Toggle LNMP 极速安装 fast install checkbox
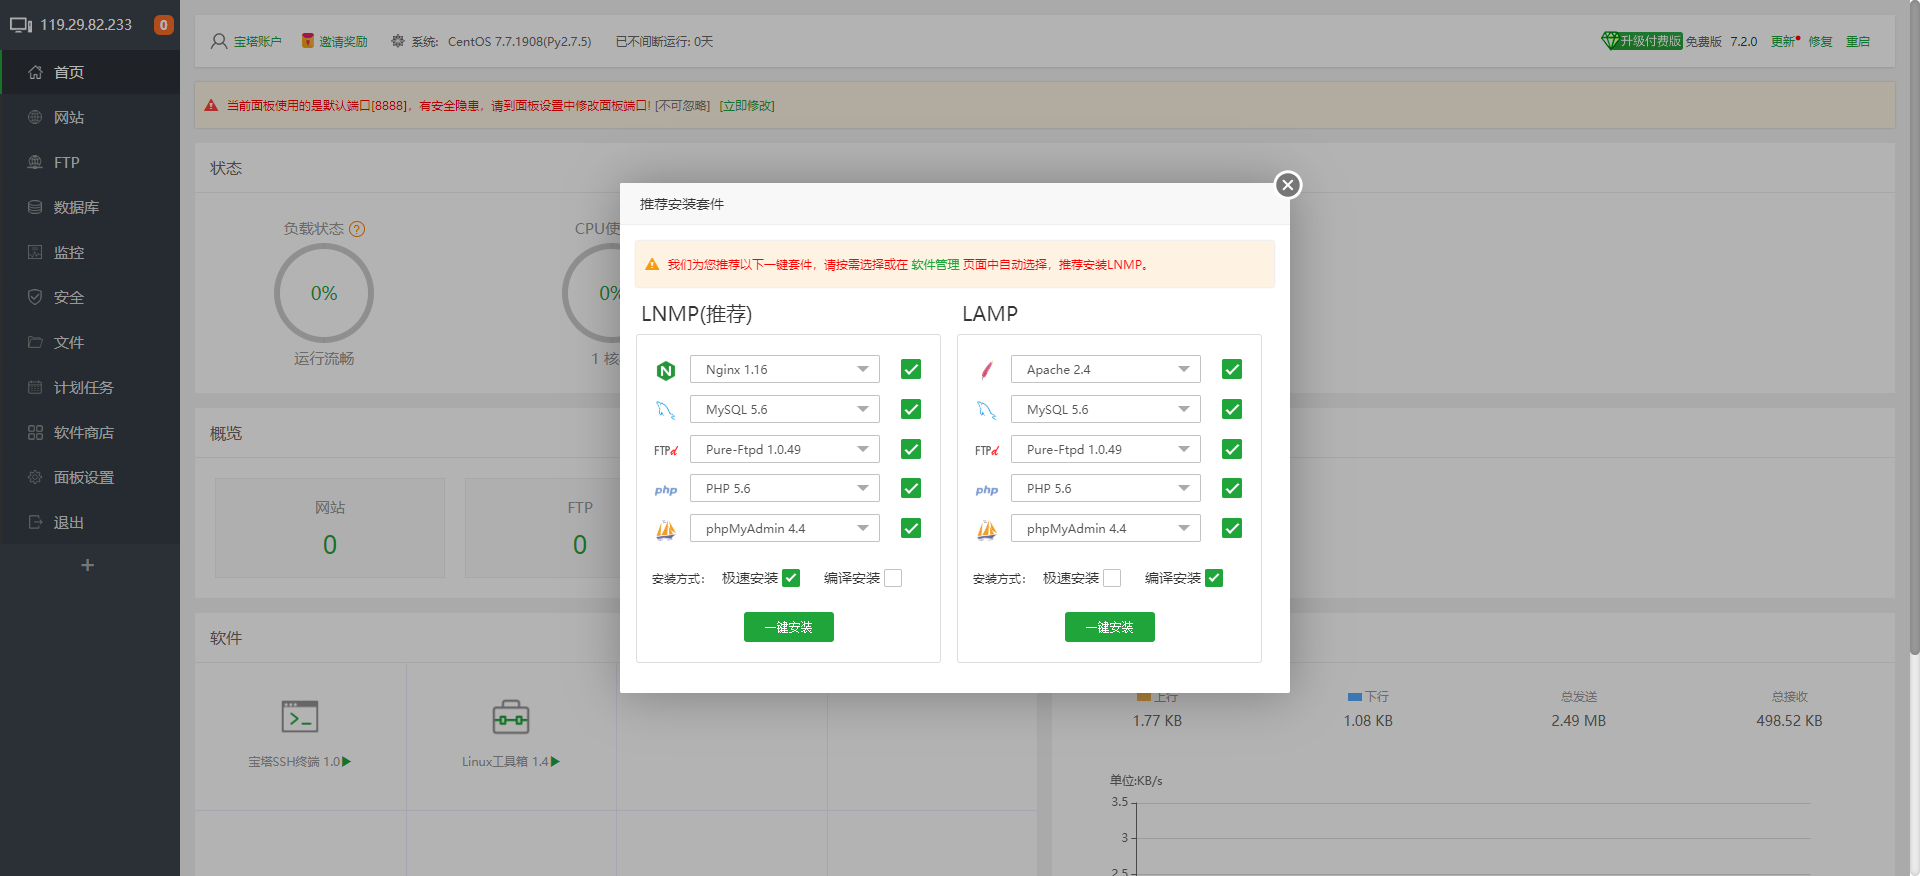1920x876 pixels. (791, 578)
